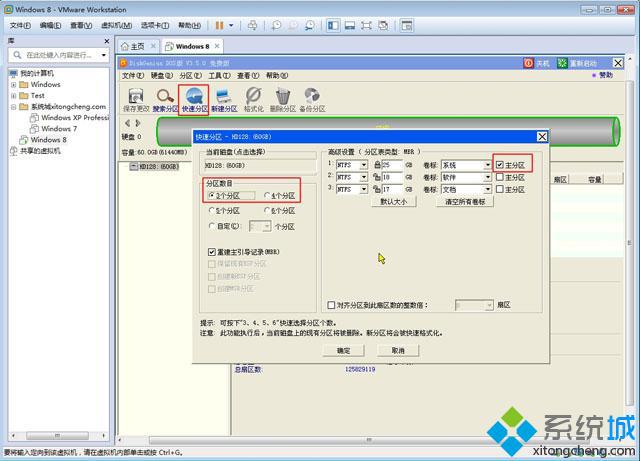Image resolution: width=640 pixels, height=461 pixels.
Task: Open file system dropdown for partition 3
Action: [x=363, y=190]
